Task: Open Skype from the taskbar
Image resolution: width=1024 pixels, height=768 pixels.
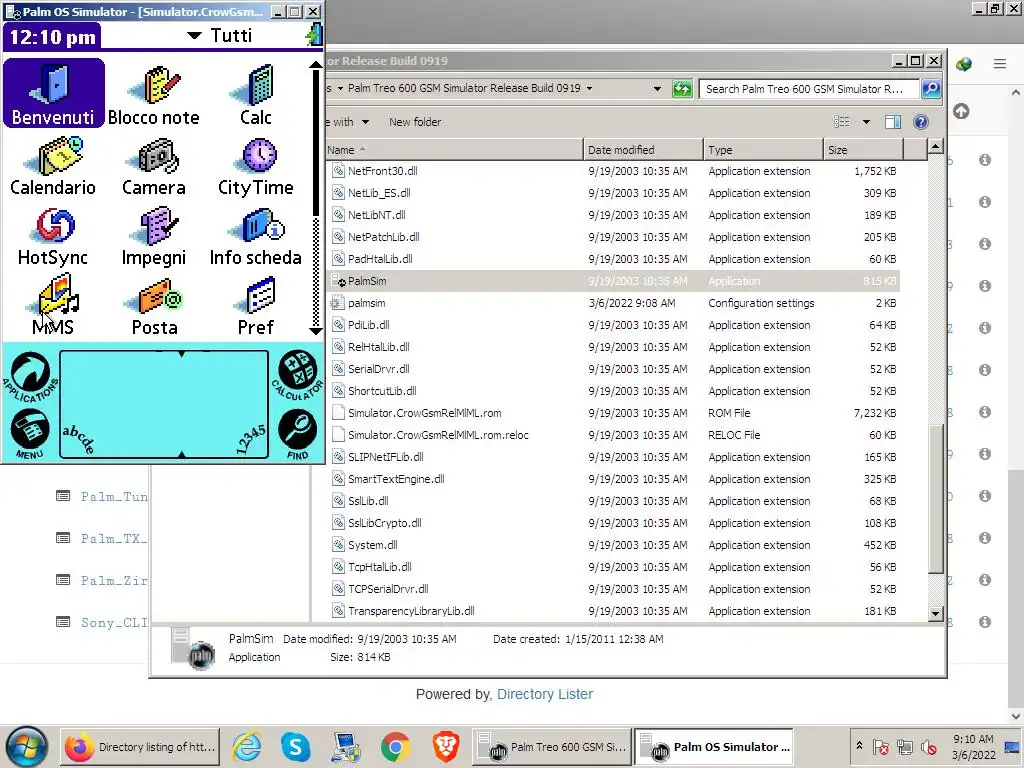Action: (295, 747)
